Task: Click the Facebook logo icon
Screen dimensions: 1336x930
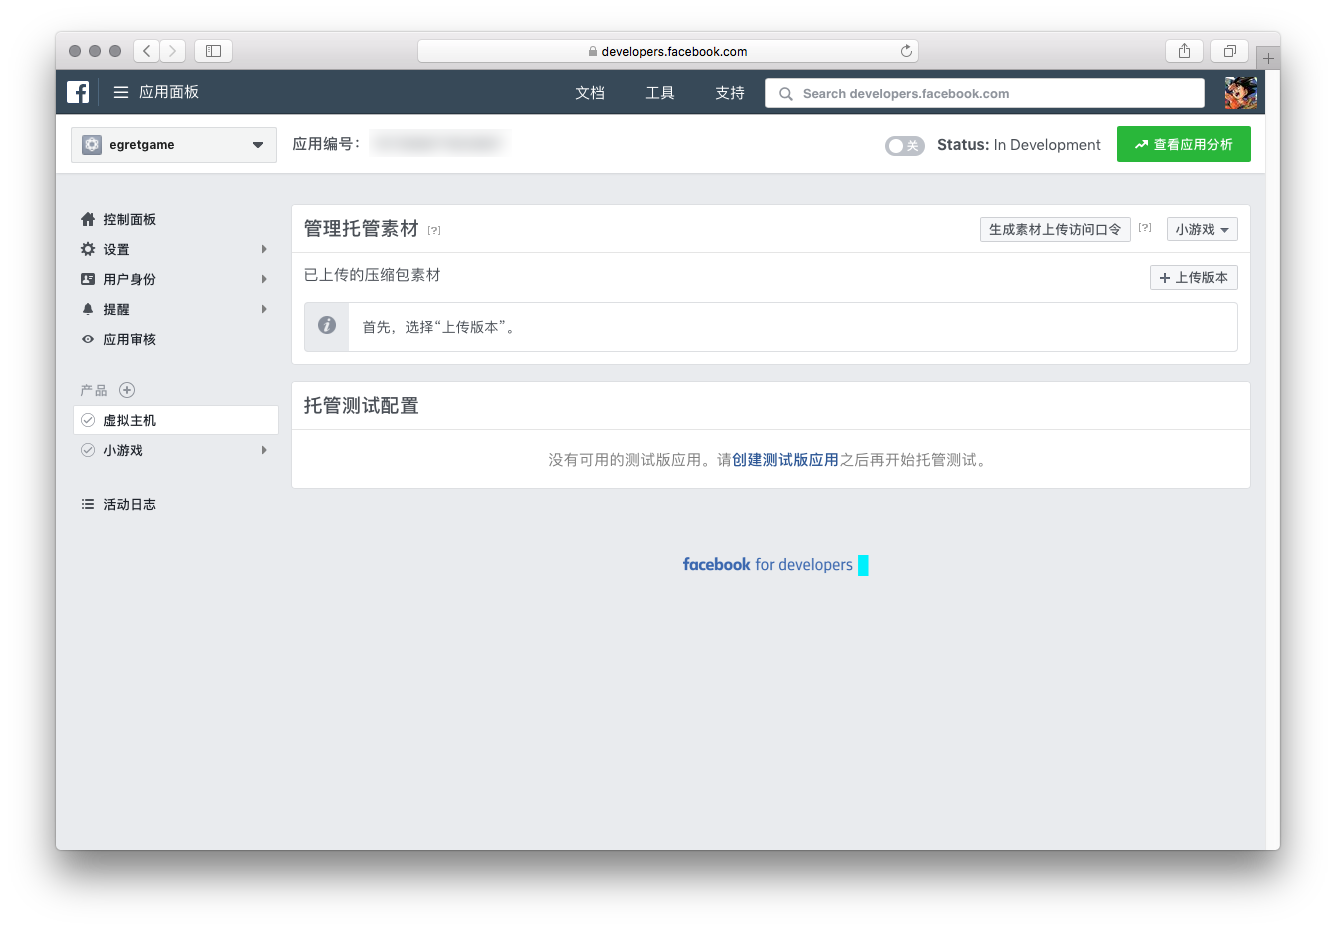Action: 78,92
